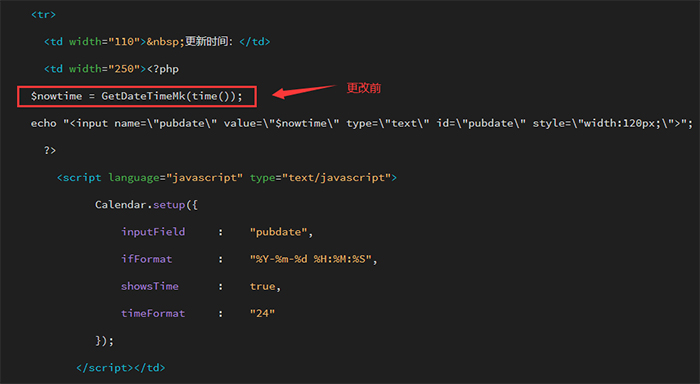Image resolution: width=700 pixels, height=384 pixels.
Task: Click the "24" timeFormat value
Action: coord(262,313)
